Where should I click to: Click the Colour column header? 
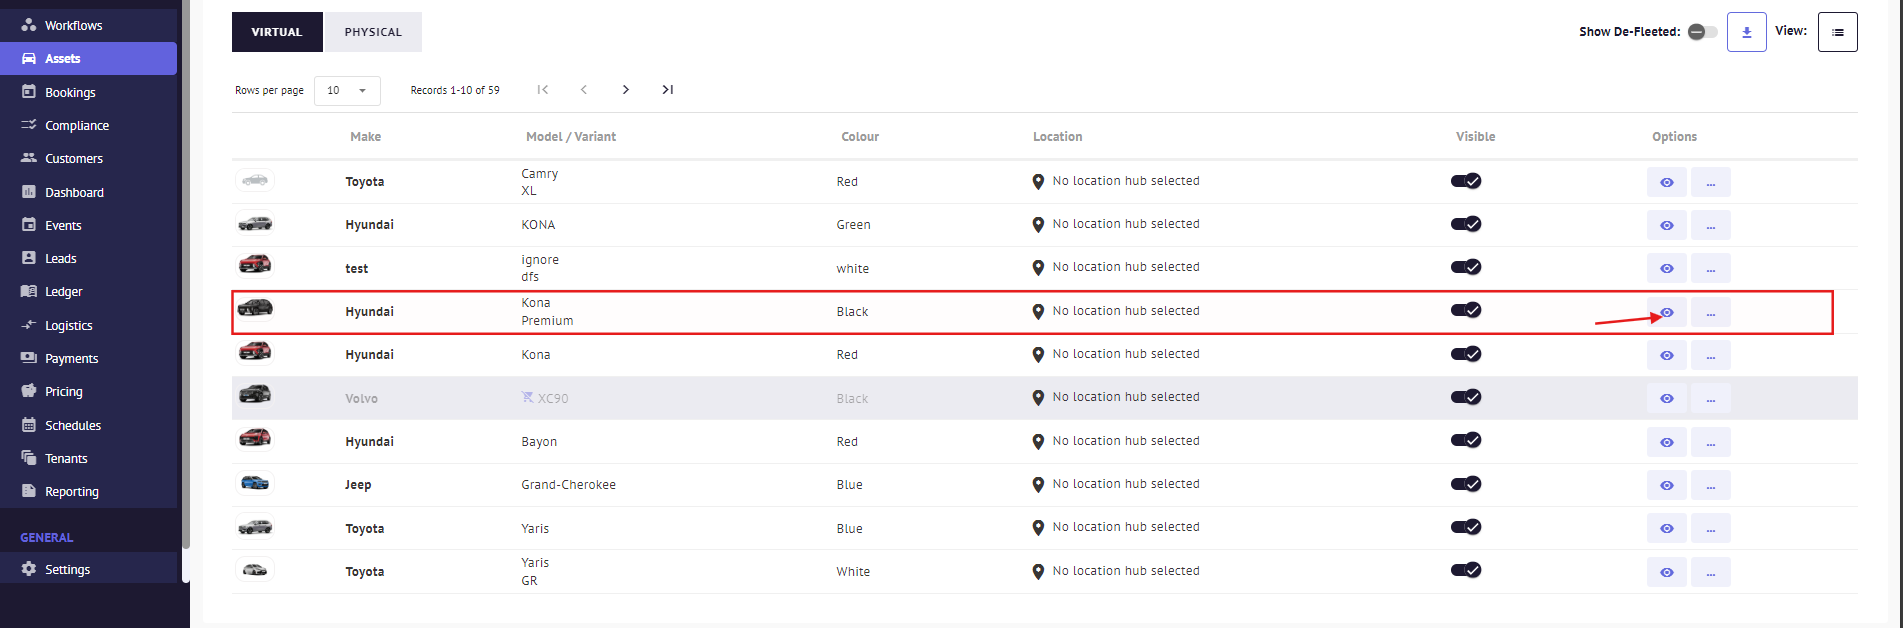860,137
